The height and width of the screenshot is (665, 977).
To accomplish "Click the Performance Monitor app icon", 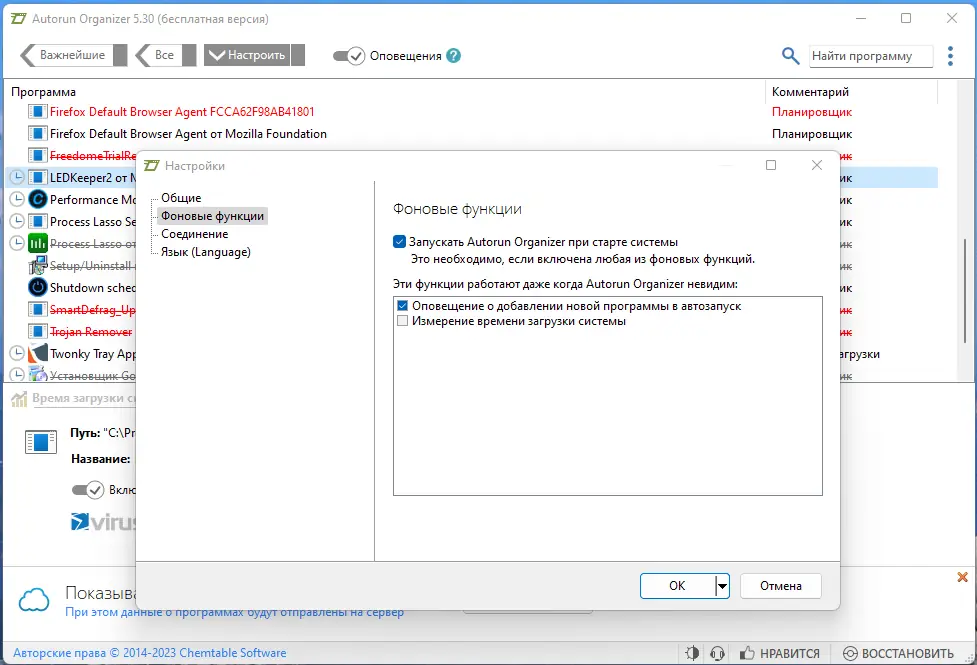I will 37,199.
